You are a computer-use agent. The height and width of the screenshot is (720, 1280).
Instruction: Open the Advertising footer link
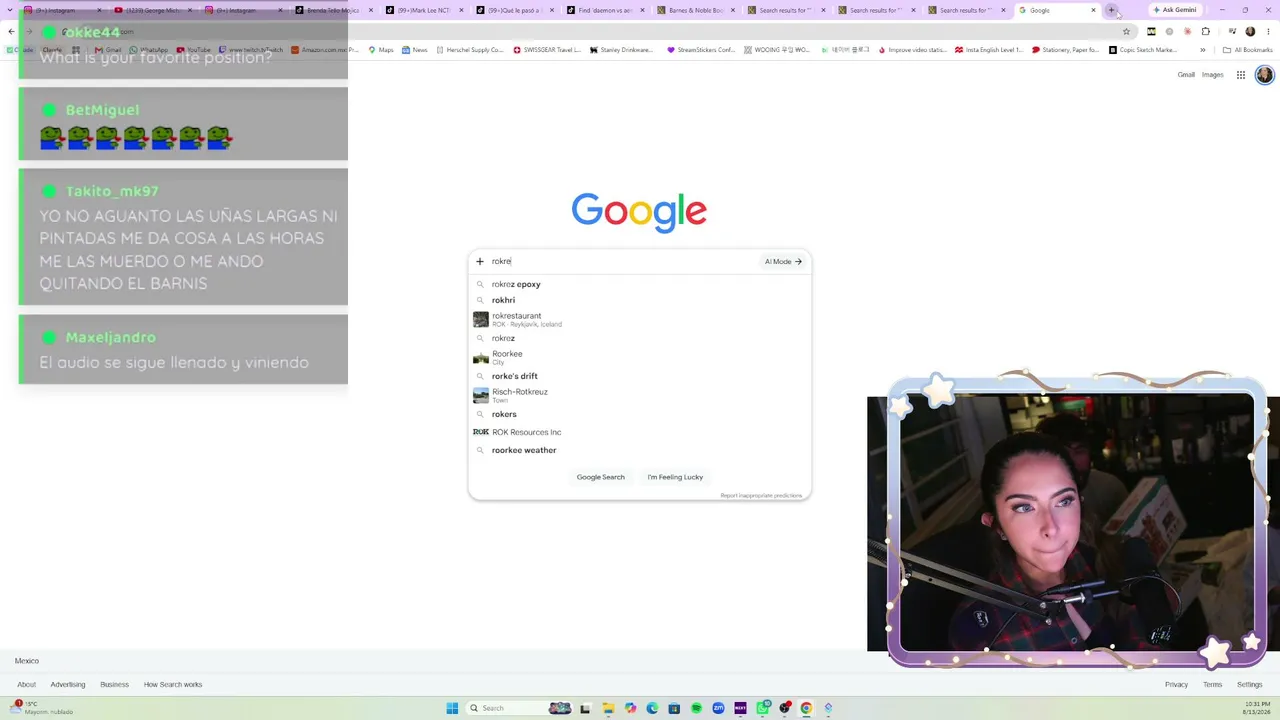point(68,685)
